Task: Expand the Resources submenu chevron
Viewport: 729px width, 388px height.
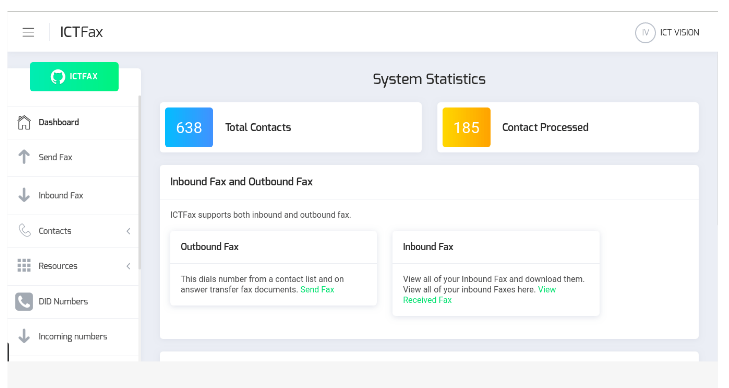Action: 128,266
